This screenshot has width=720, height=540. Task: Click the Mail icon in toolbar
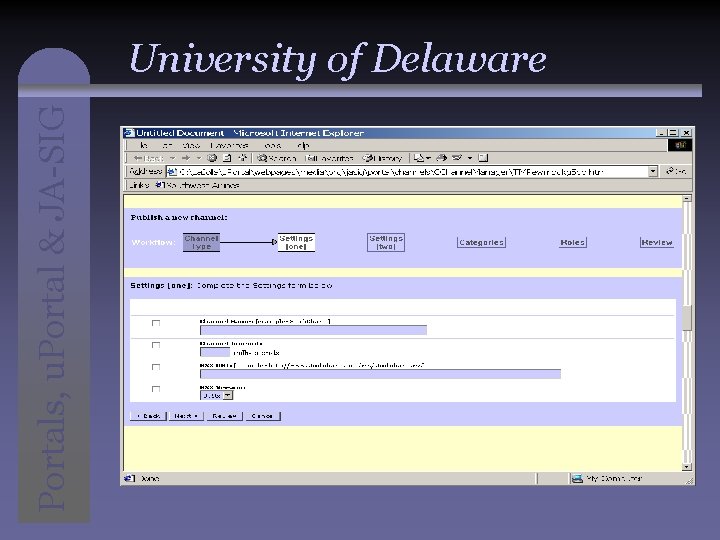(418, 158)
